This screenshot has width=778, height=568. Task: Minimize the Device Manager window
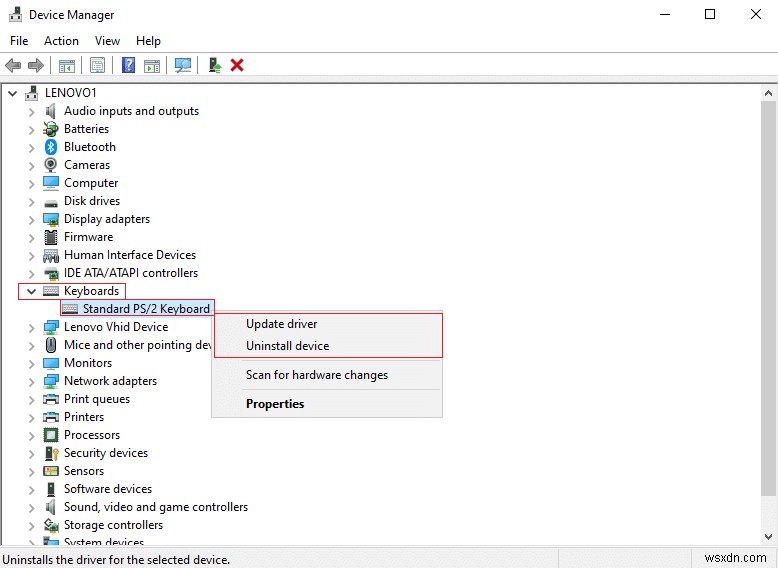click(x=665, y=14)
